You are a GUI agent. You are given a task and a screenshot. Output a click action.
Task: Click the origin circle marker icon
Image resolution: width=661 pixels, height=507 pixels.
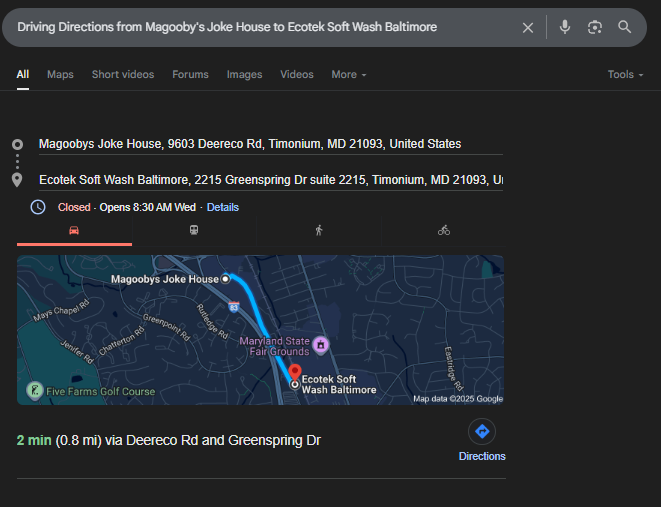tap(17, 145)
